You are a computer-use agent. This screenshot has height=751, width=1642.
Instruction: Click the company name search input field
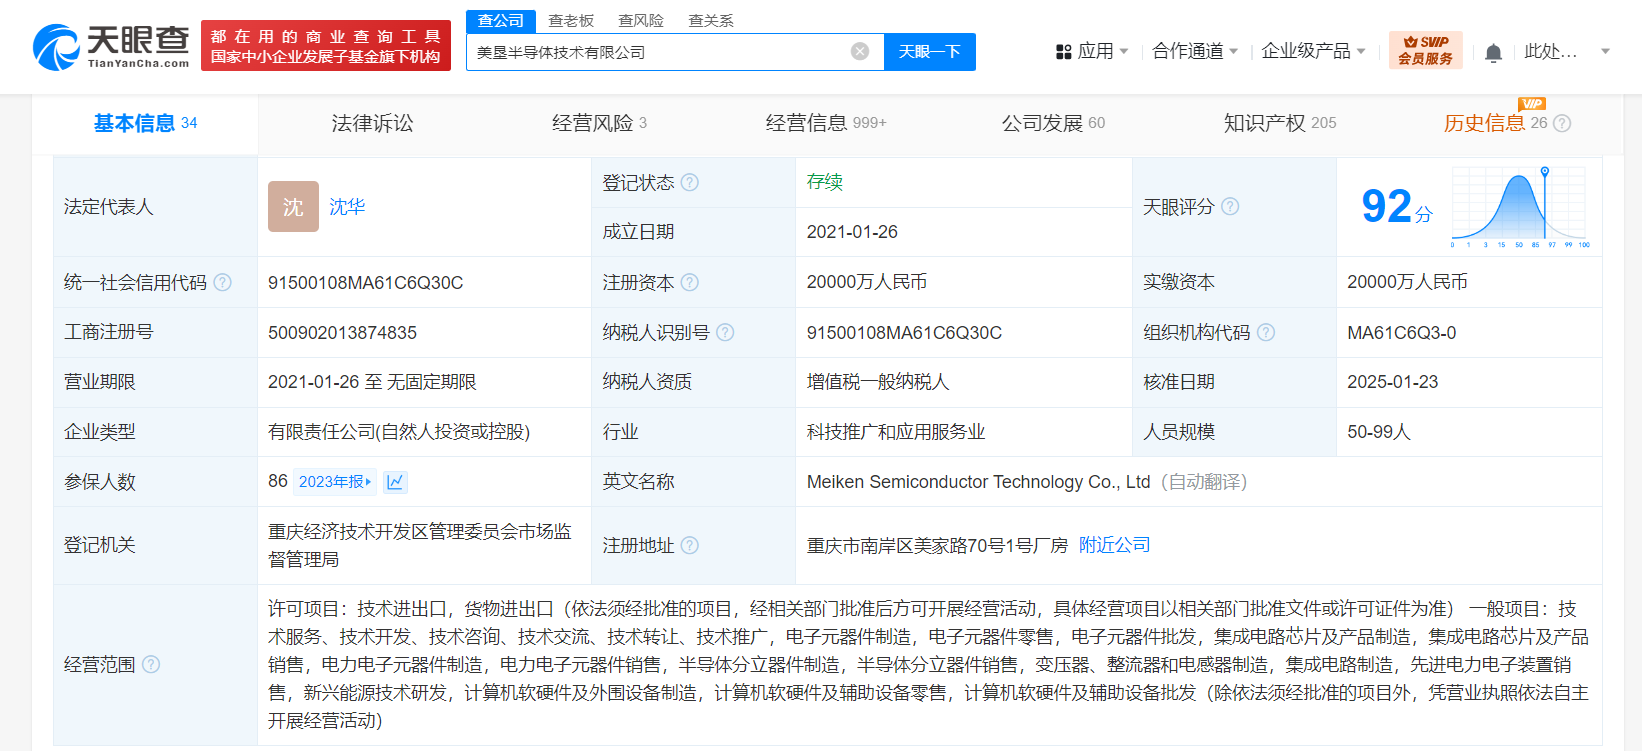660,52
